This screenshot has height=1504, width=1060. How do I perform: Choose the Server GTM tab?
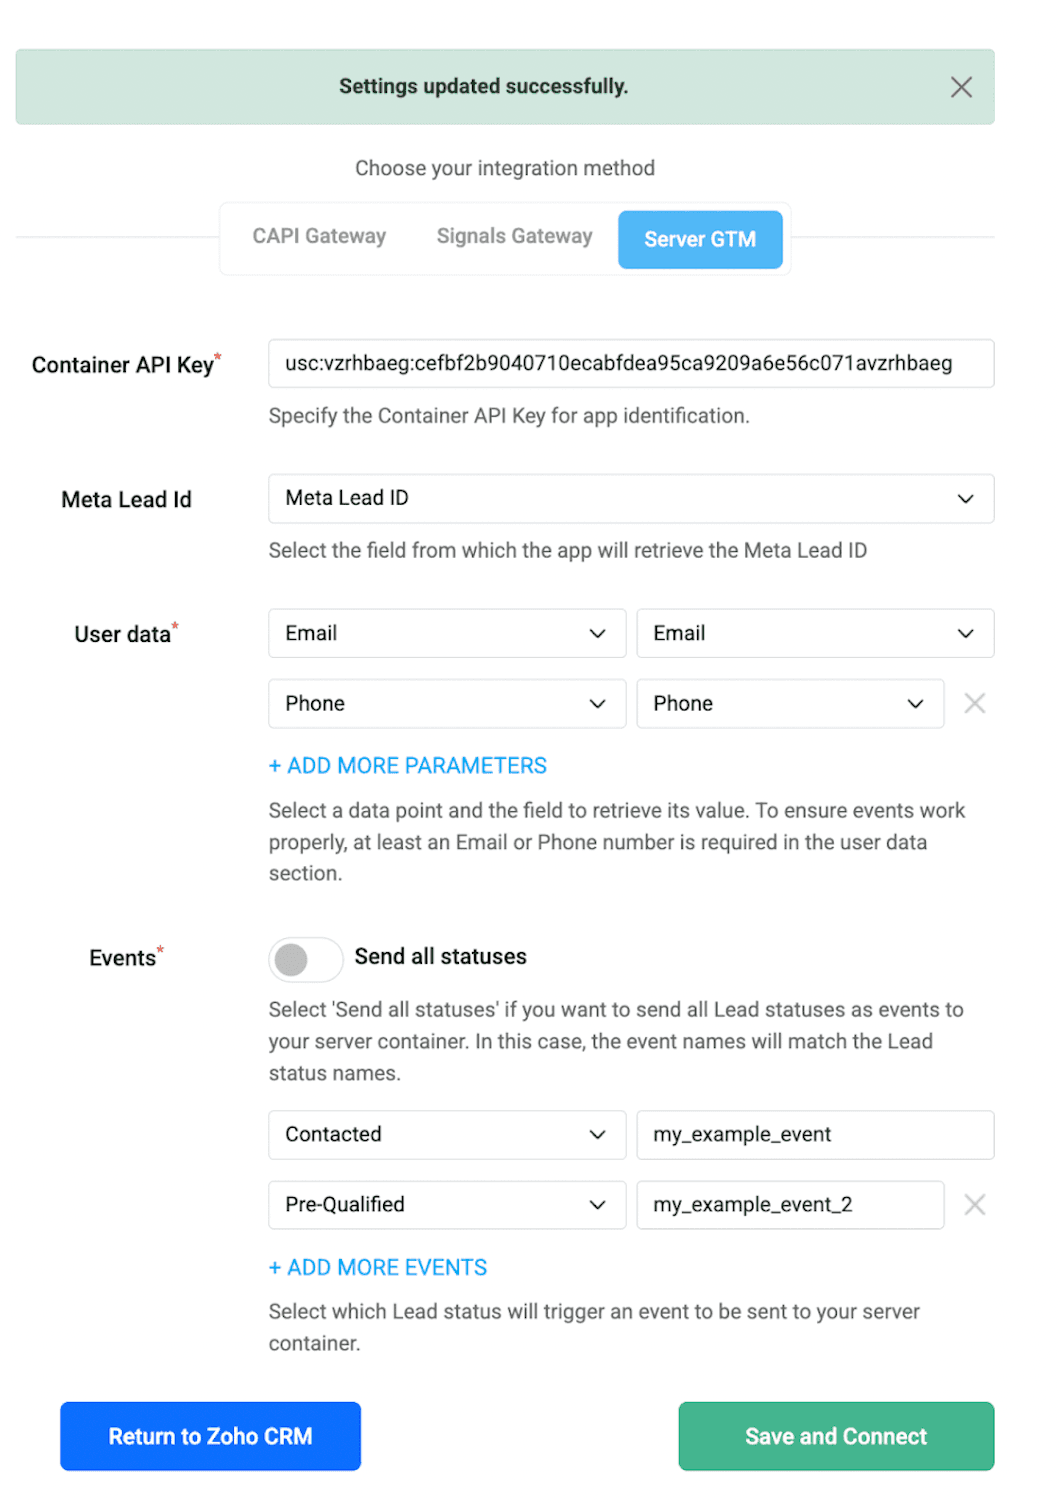(699, 240)
